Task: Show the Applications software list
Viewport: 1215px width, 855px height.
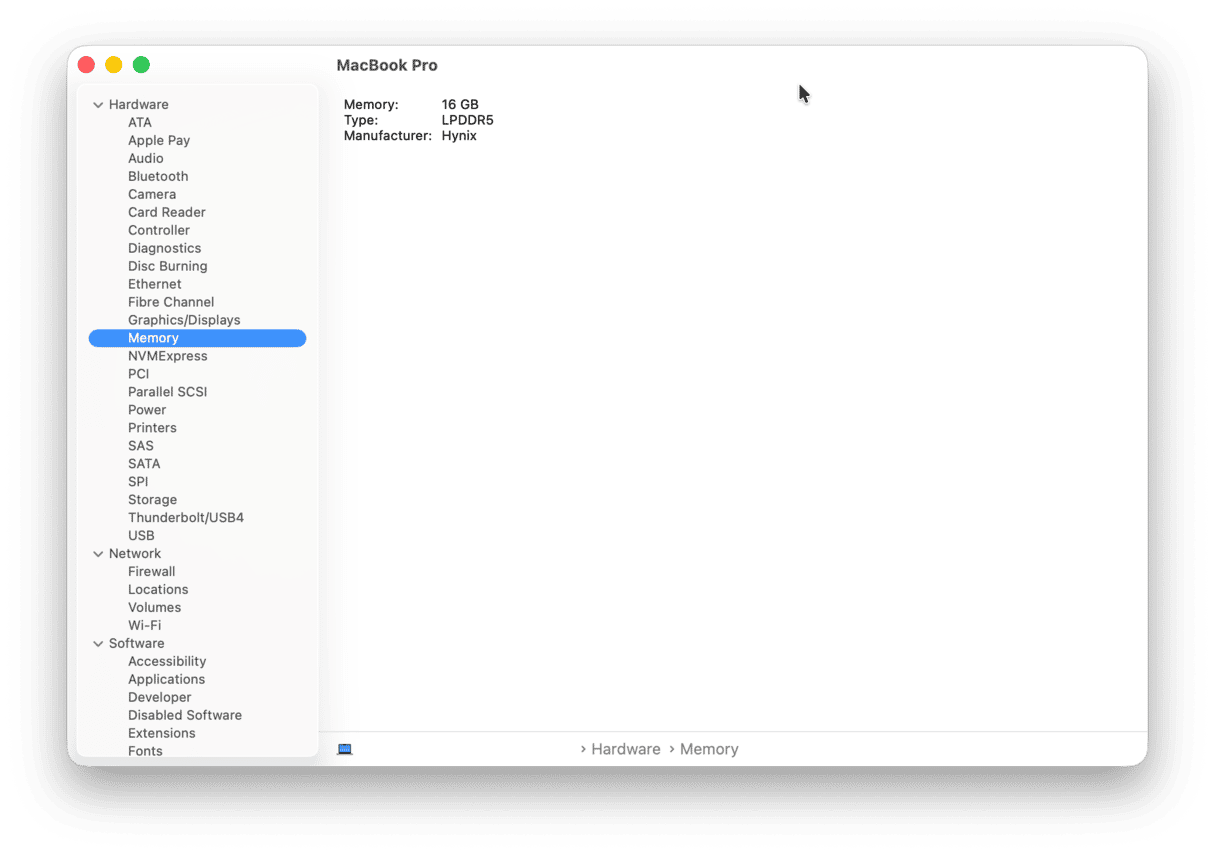Action: 166,680
